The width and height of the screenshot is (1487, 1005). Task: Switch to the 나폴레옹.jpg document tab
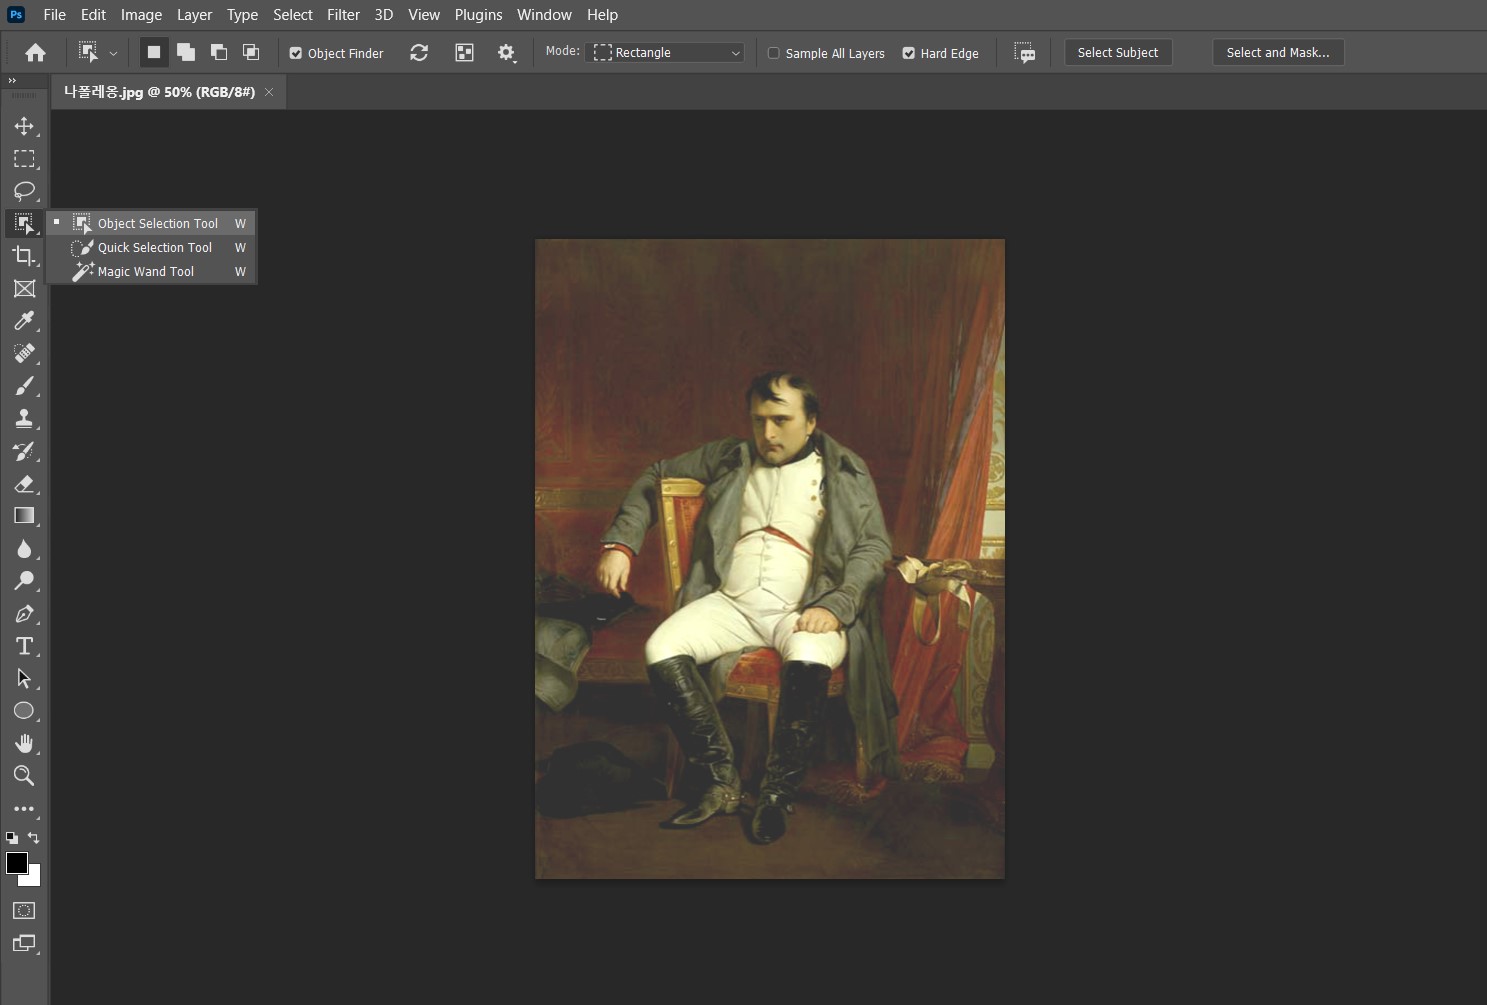pyautogui.click(x=159, y=92)
